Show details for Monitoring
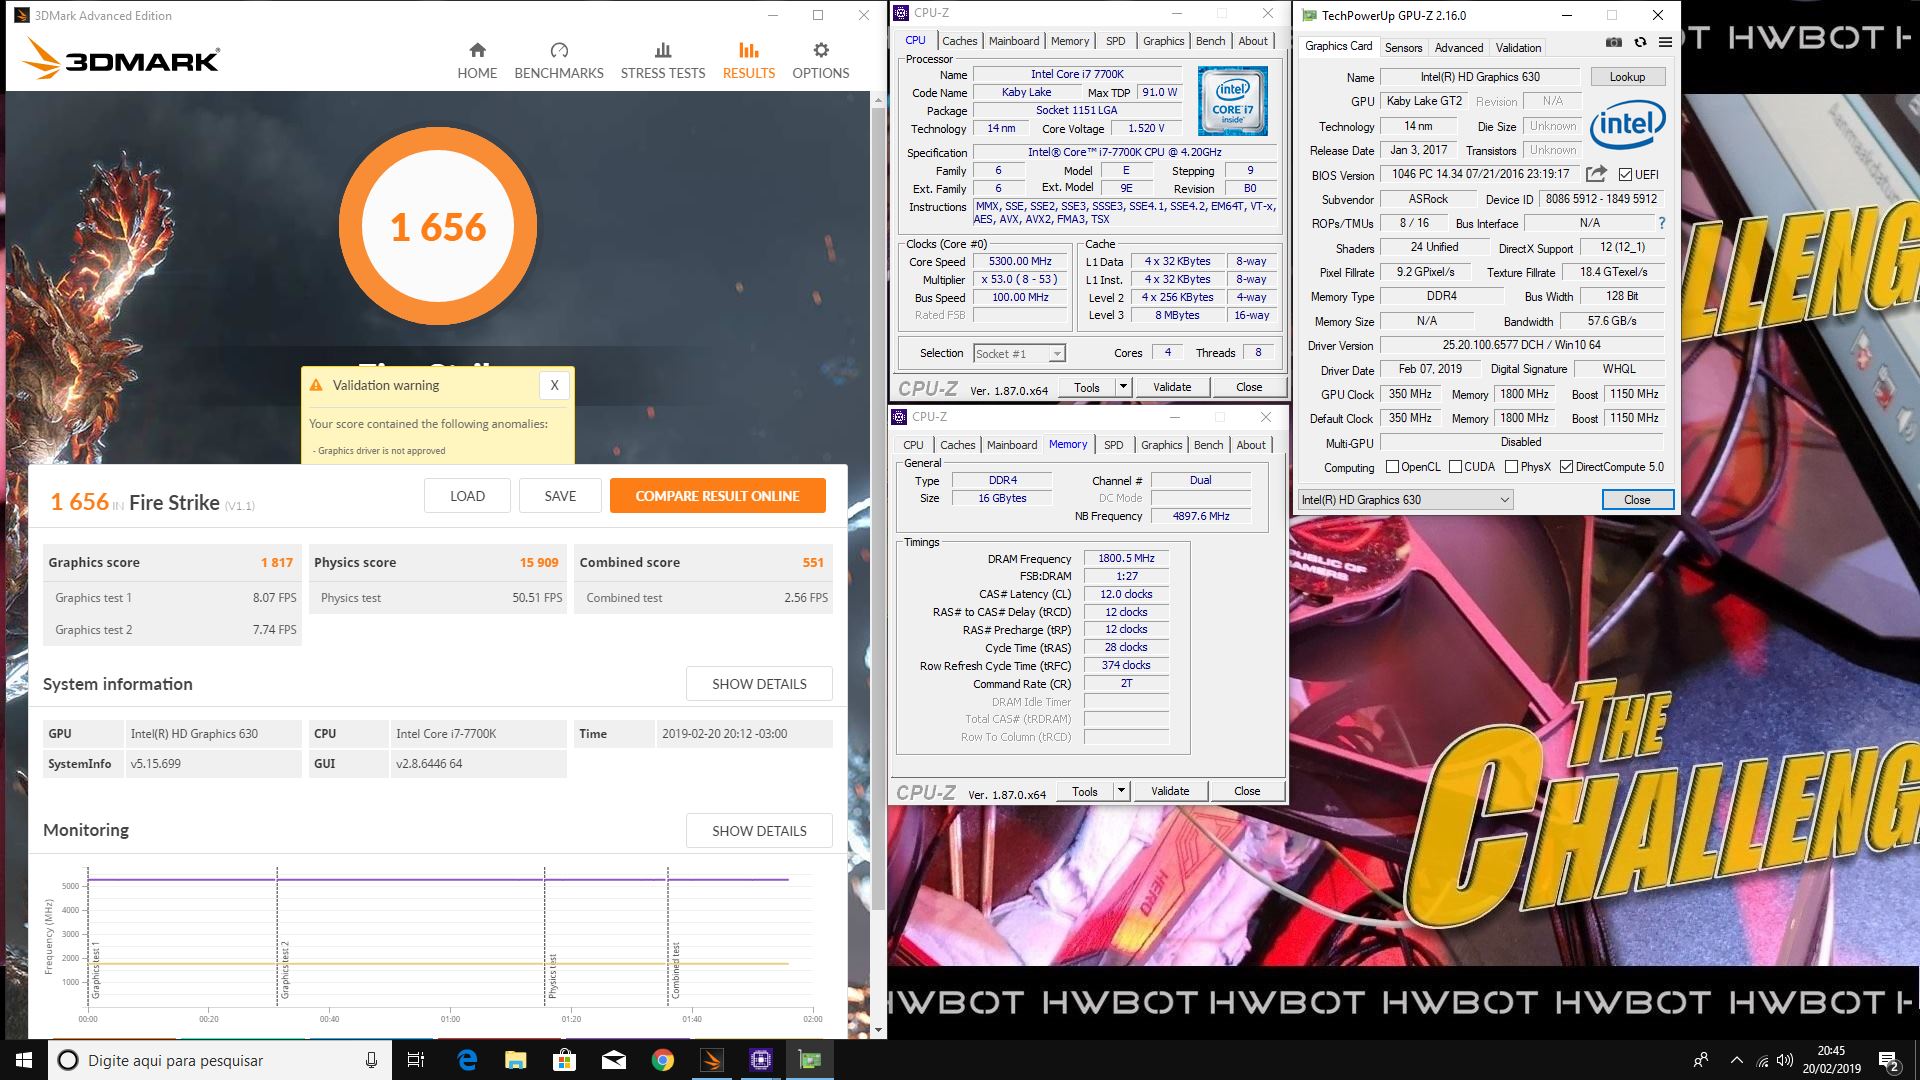The image size is (1920, 1080). [x=759, y=831]
